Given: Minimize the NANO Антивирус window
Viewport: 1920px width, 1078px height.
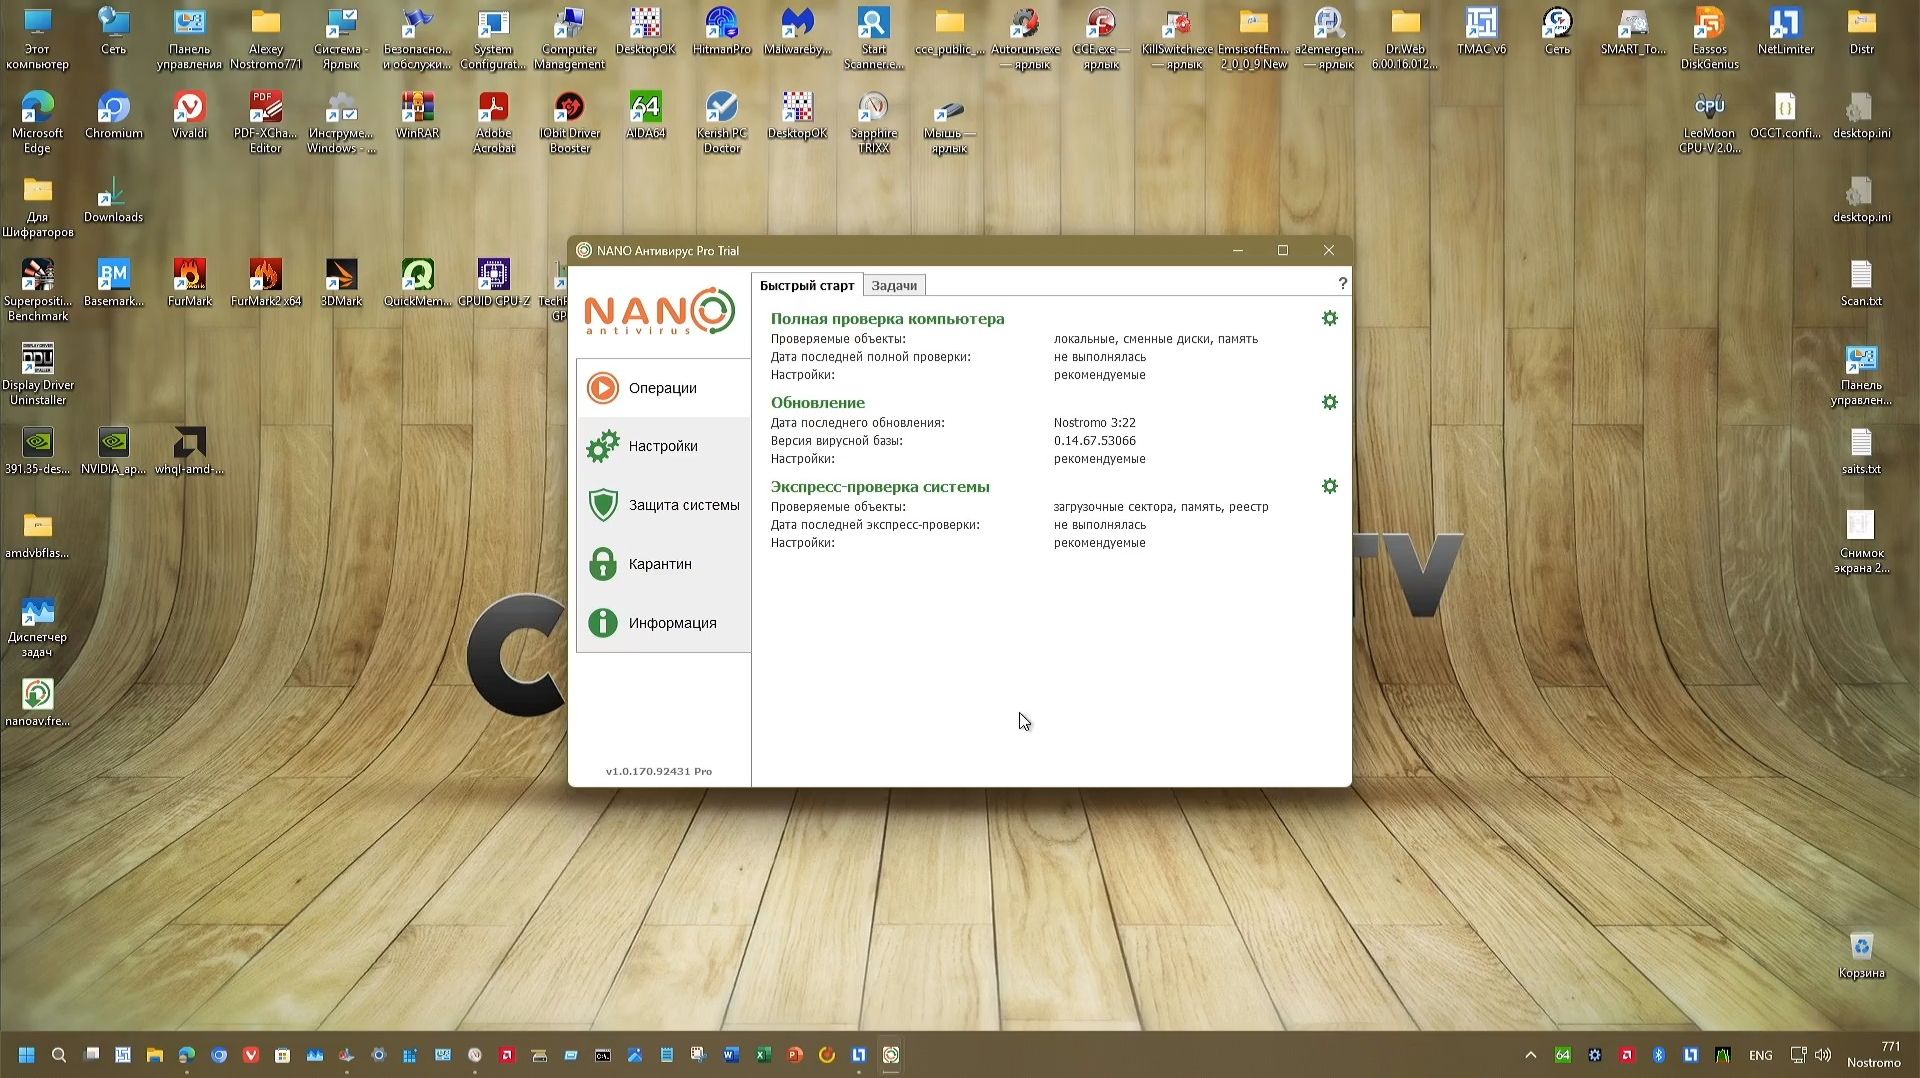Looking at the screenshot, I should [x=1237, y=250].
